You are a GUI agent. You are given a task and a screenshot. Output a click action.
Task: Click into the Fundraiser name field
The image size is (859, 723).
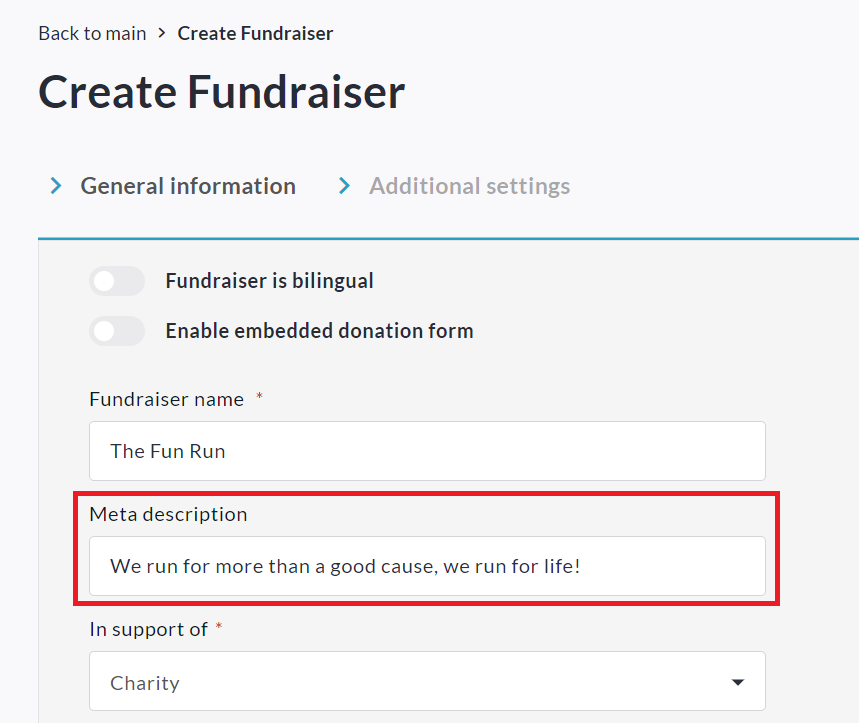(427, 451)
